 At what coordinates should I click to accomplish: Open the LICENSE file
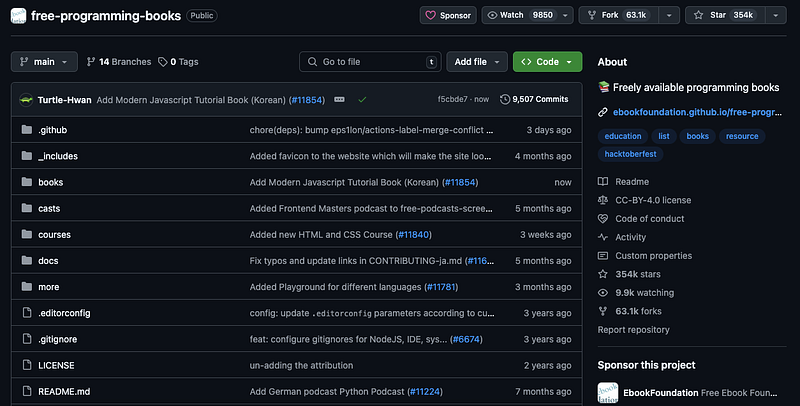[x=56, y=366]
